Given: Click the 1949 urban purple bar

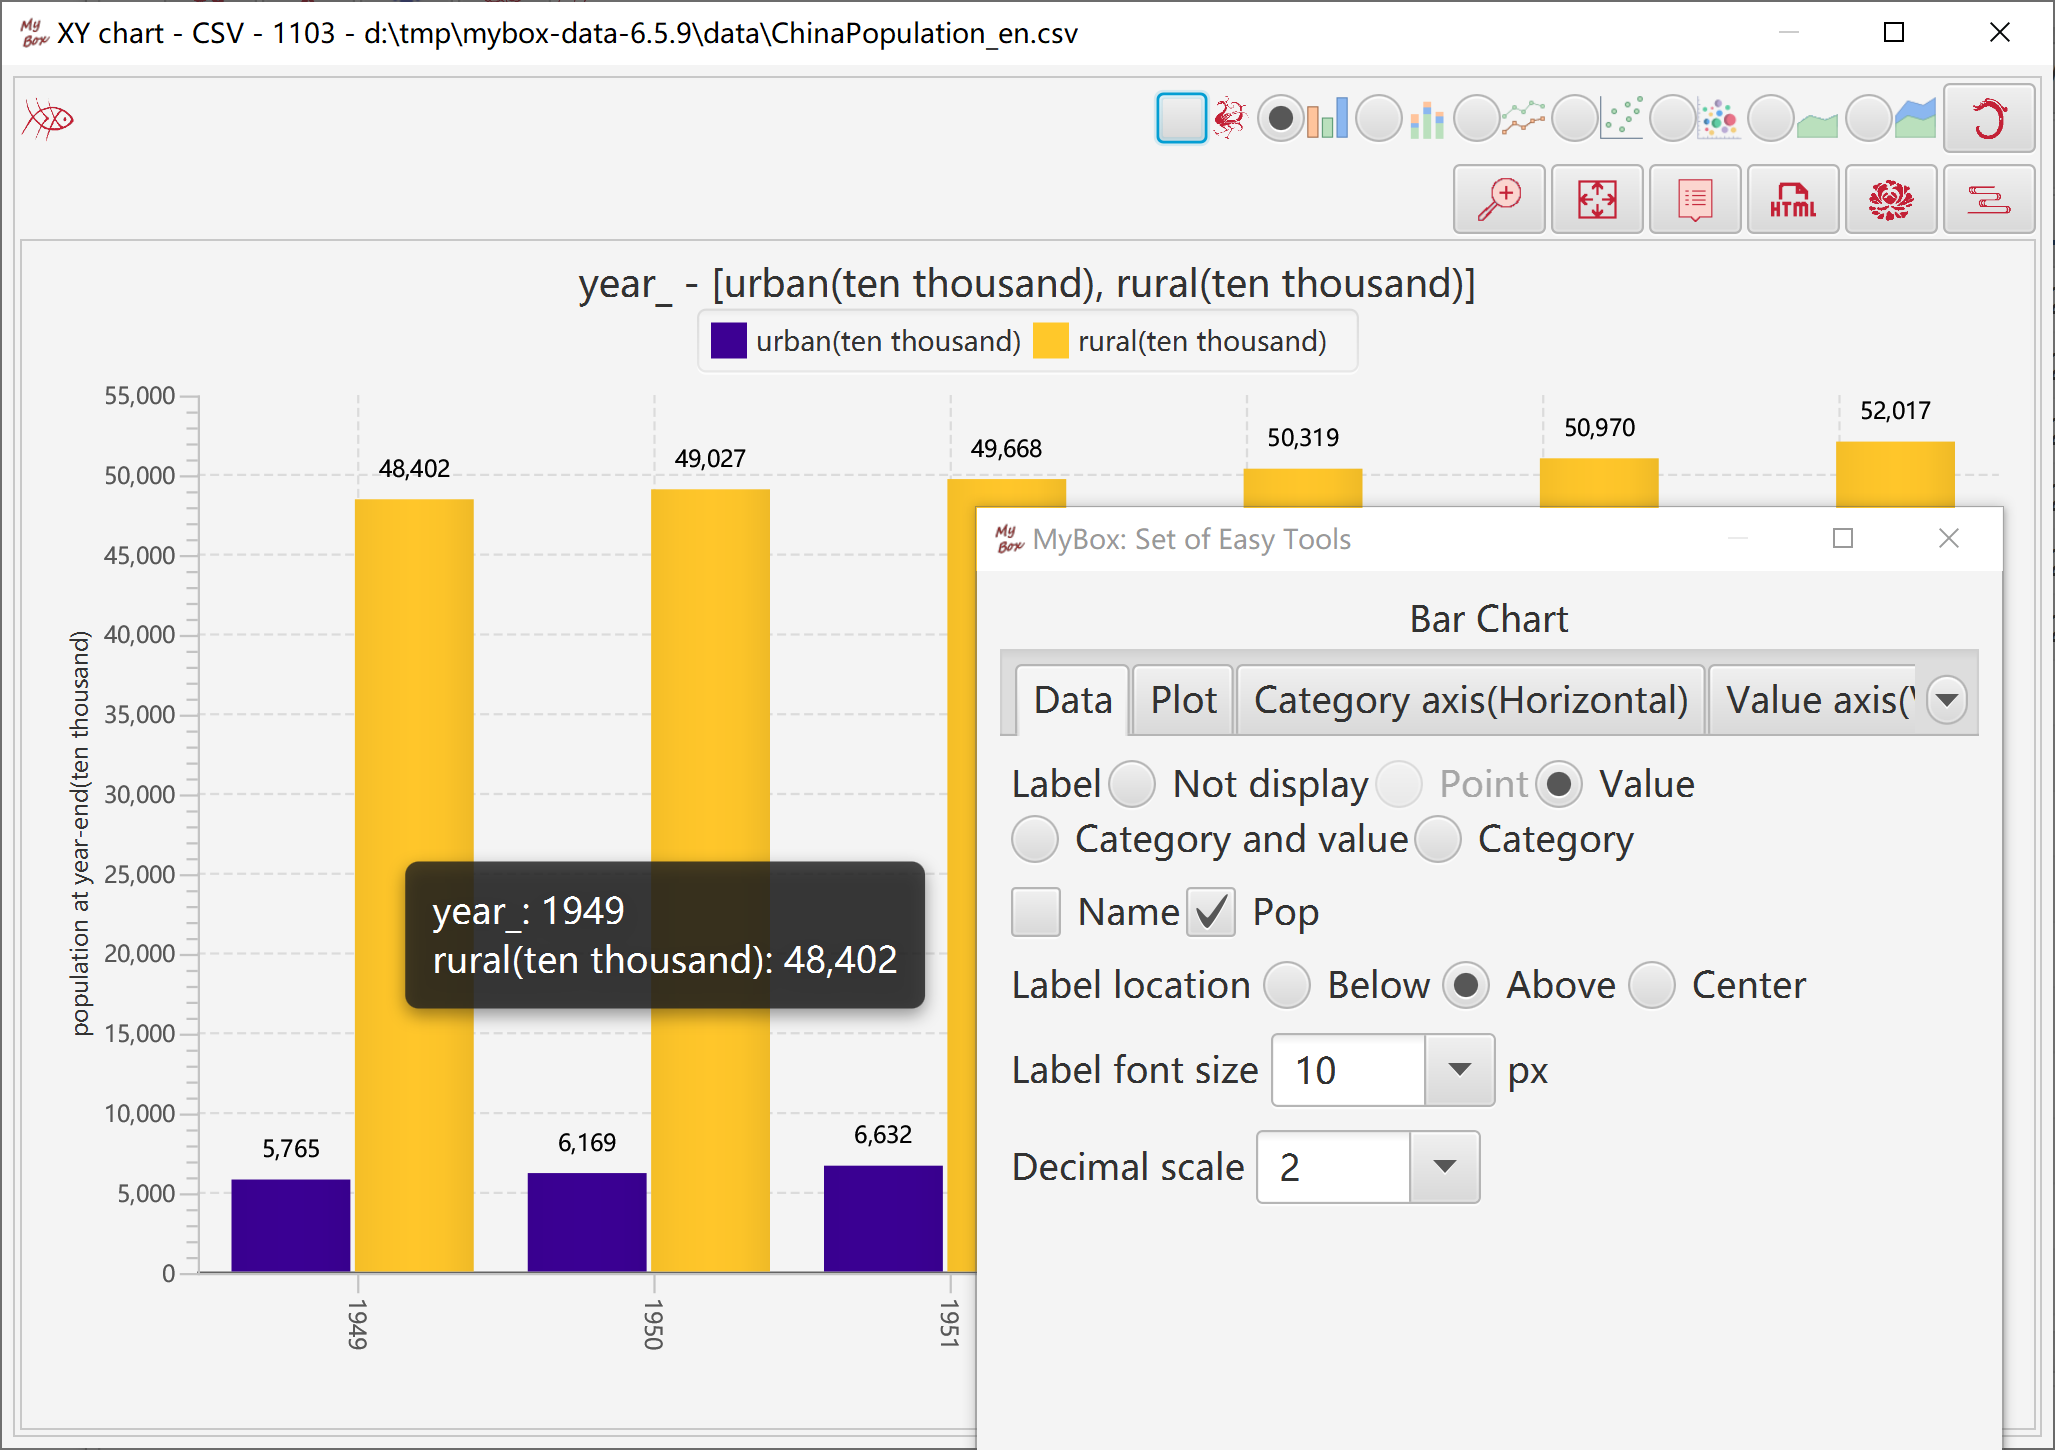Looking at the screenshot, I should [291, 1226].
